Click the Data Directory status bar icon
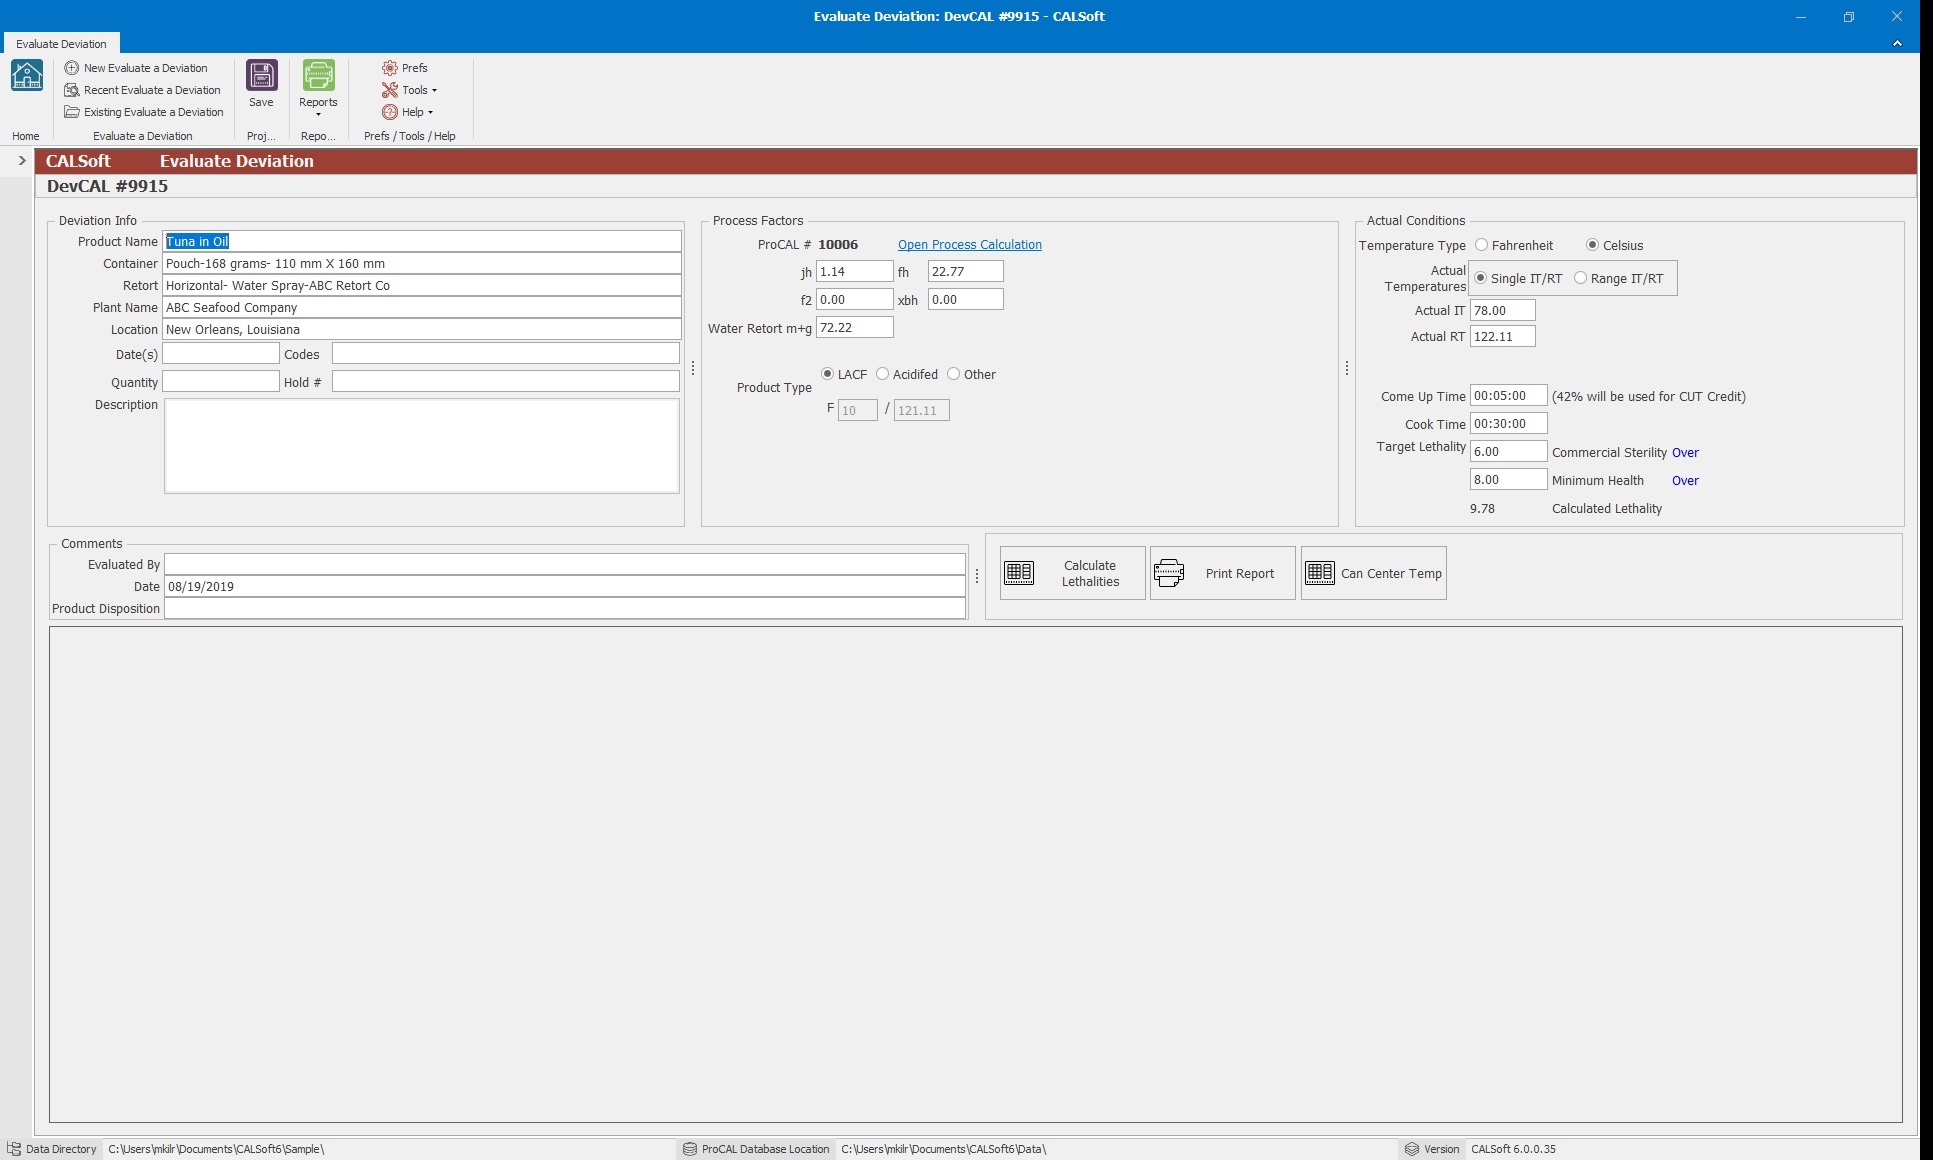Viewport: 1933px width, 1160px height. pos(14,1149)
